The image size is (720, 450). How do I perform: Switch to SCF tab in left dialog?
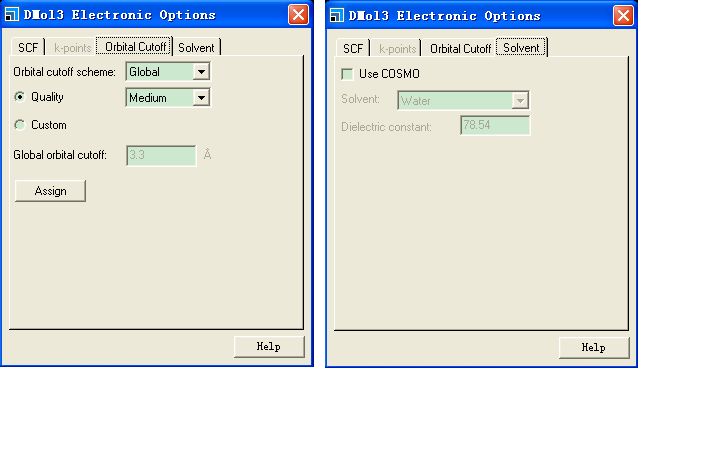pos(28,48)
